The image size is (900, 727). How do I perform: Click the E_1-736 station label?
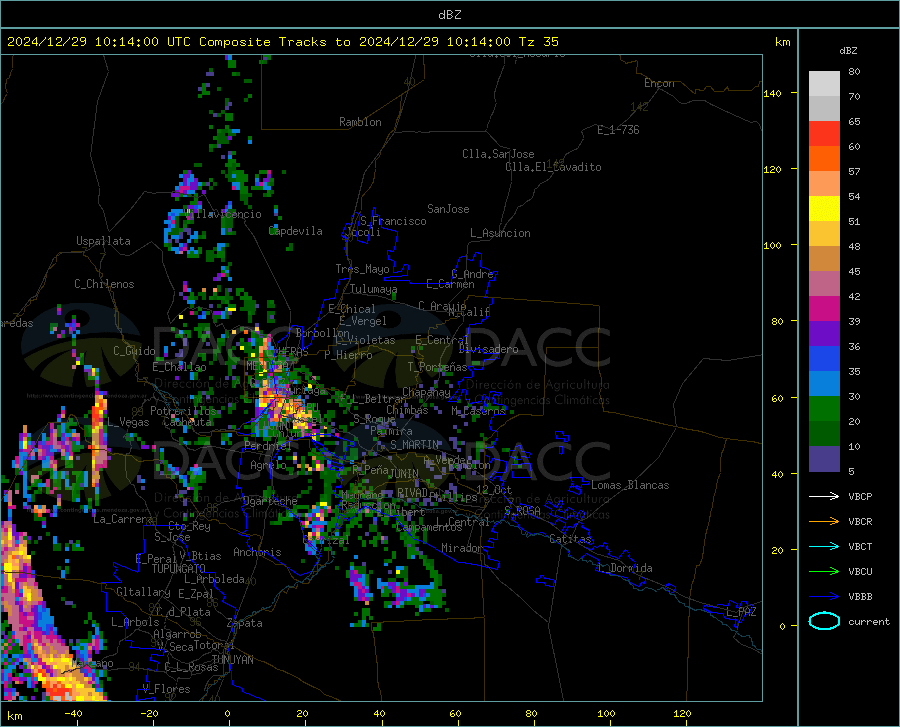(618, 130)
